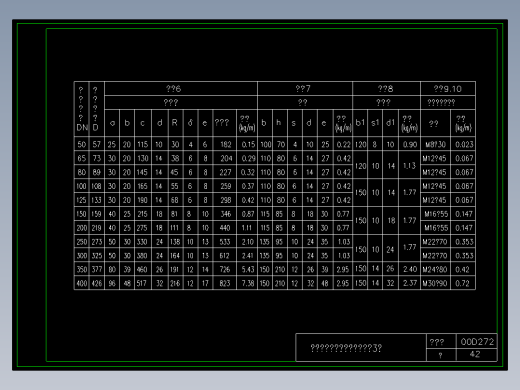Click the bolt spec 'M24?80'
520x390 pixels.
(x=435, y=269)
